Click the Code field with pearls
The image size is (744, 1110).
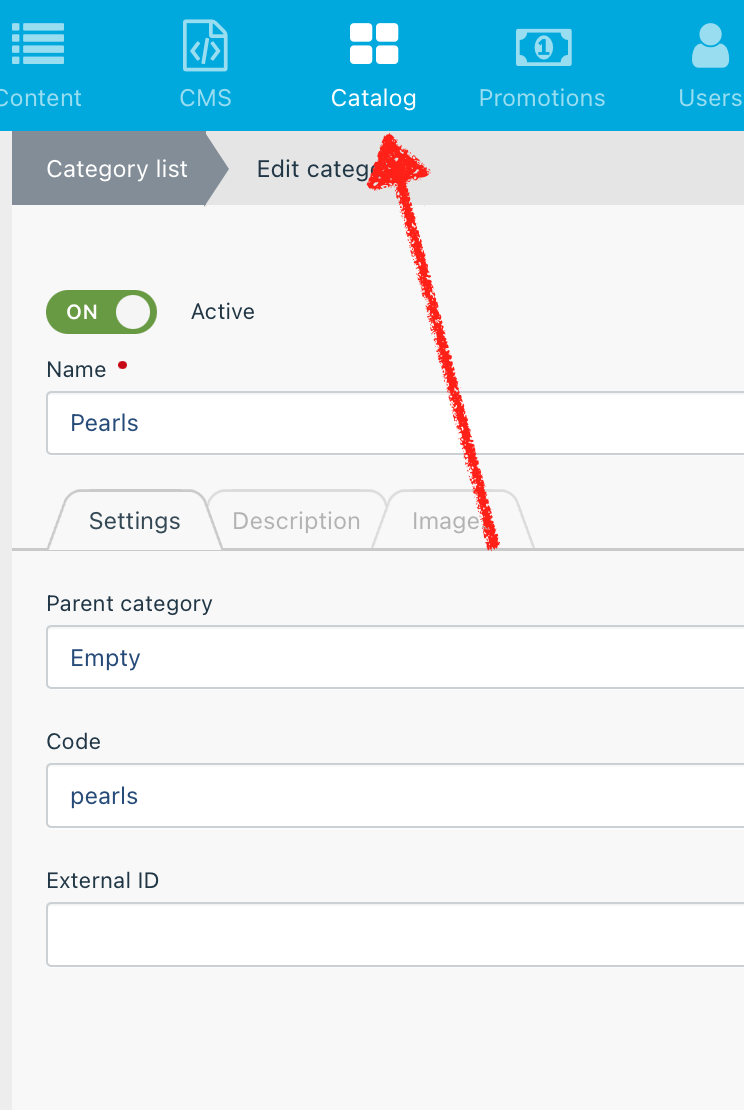coord(395,796)
